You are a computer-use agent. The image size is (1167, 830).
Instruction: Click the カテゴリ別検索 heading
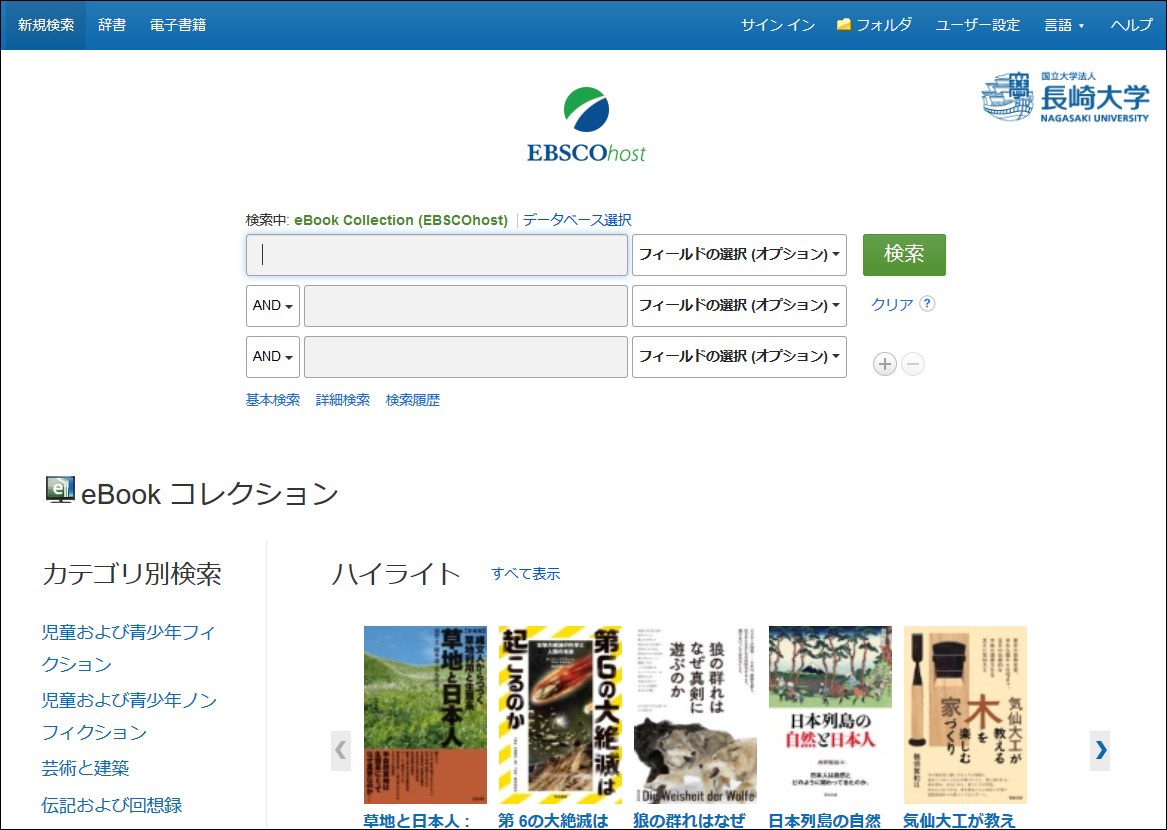point(132,574)
